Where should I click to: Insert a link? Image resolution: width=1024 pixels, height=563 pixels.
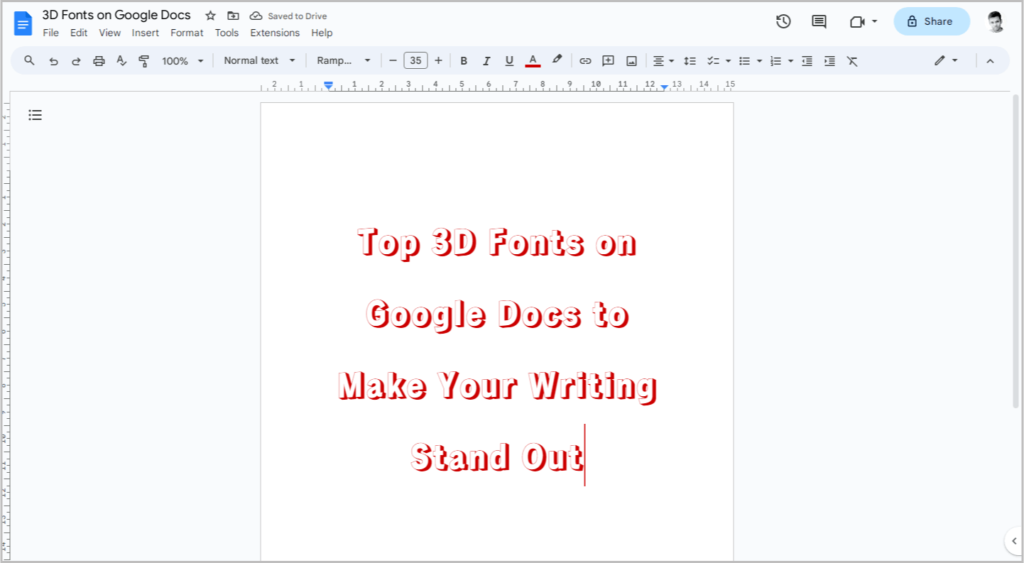coord(585,61)
